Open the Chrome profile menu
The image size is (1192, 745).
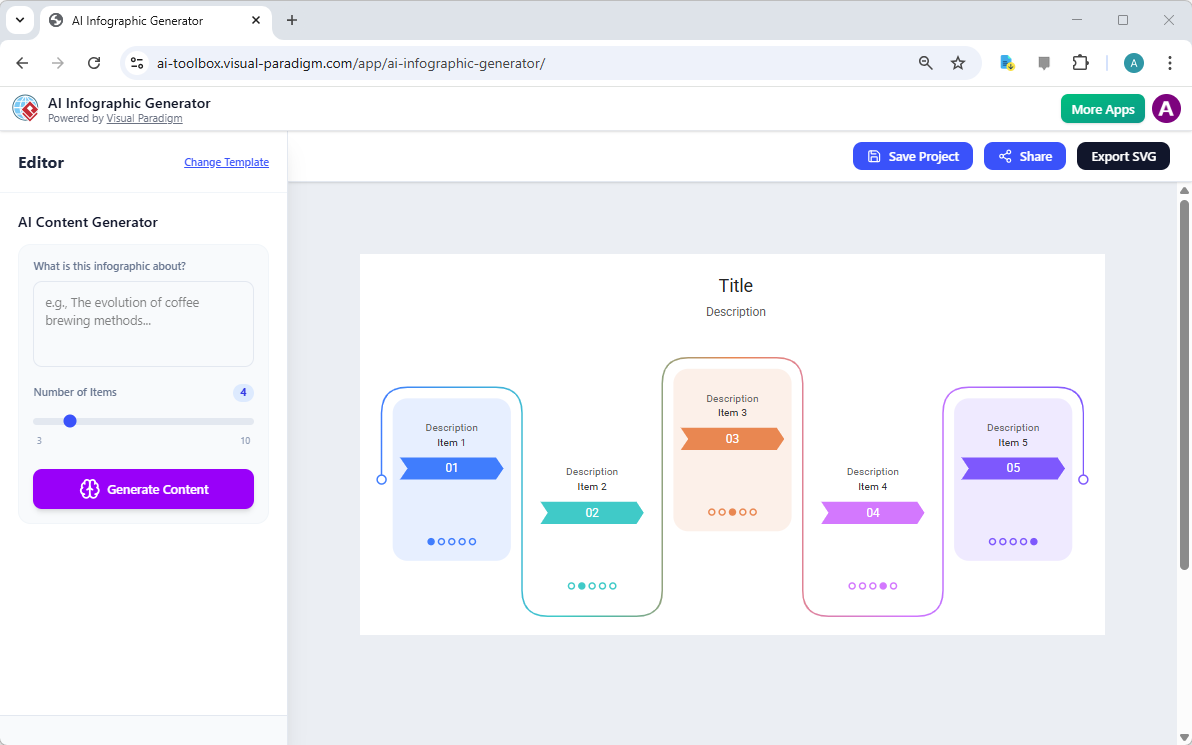point(1133,62)
